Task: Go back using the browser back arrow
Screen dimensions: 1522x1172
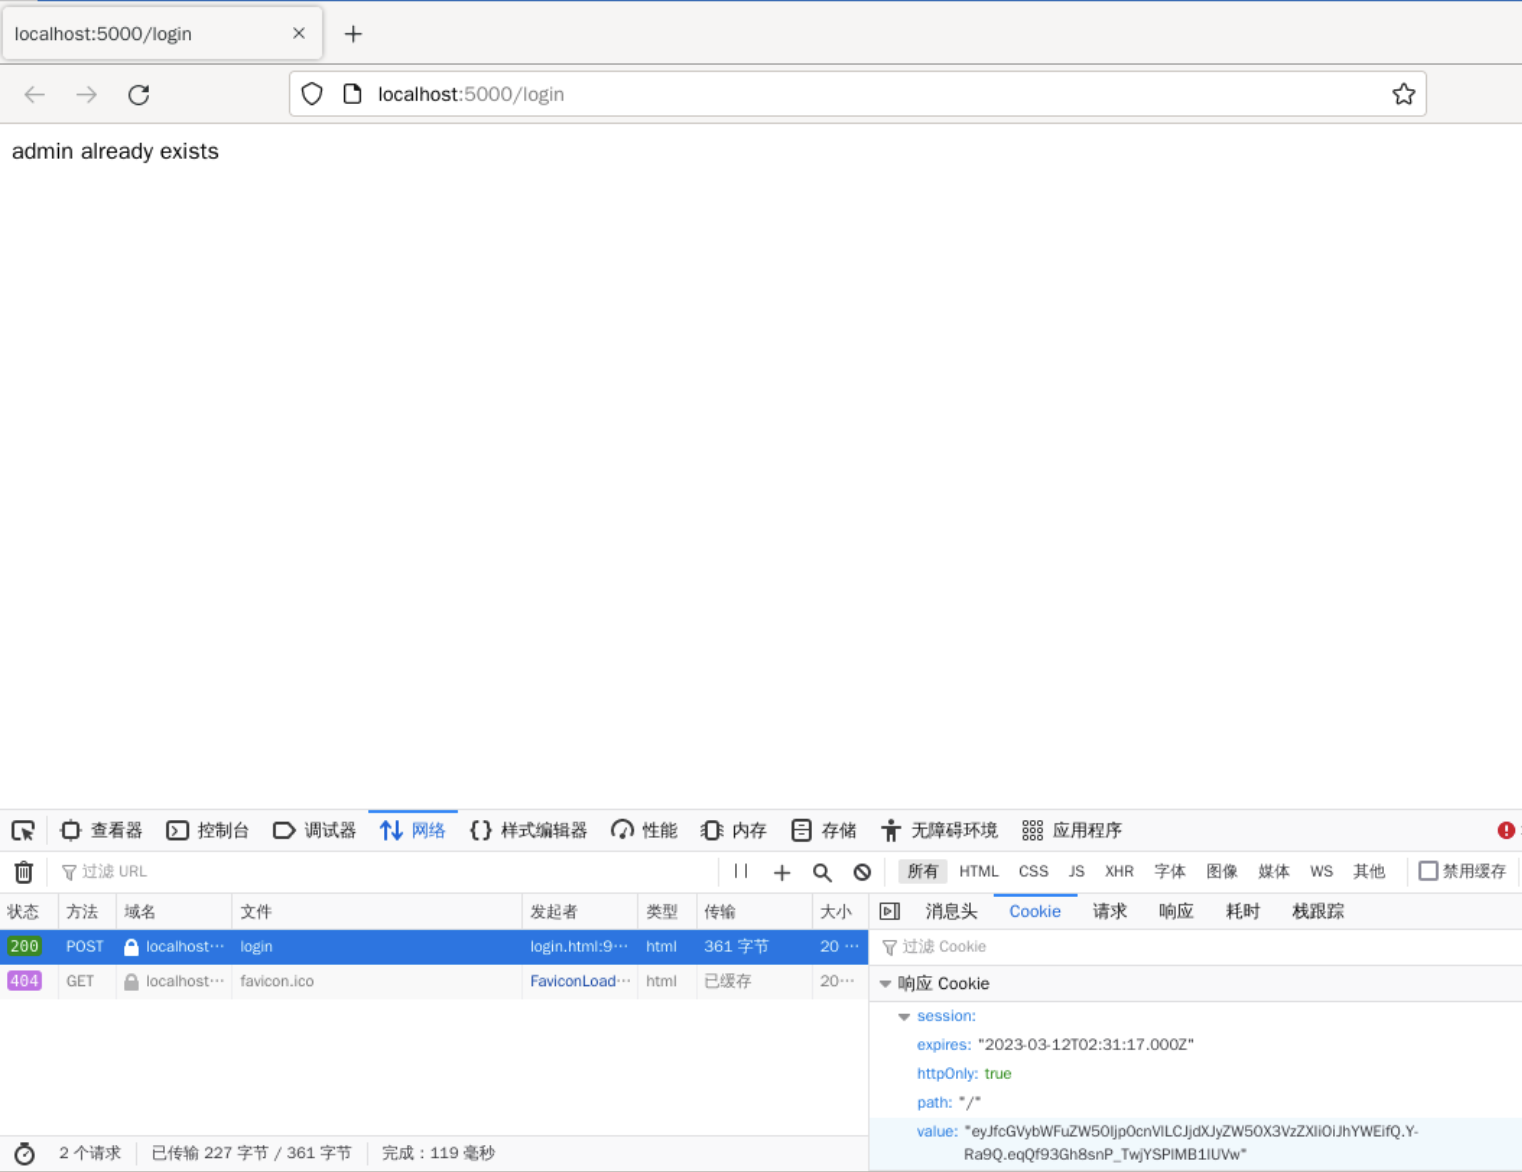Action: (x=35, y=94)
